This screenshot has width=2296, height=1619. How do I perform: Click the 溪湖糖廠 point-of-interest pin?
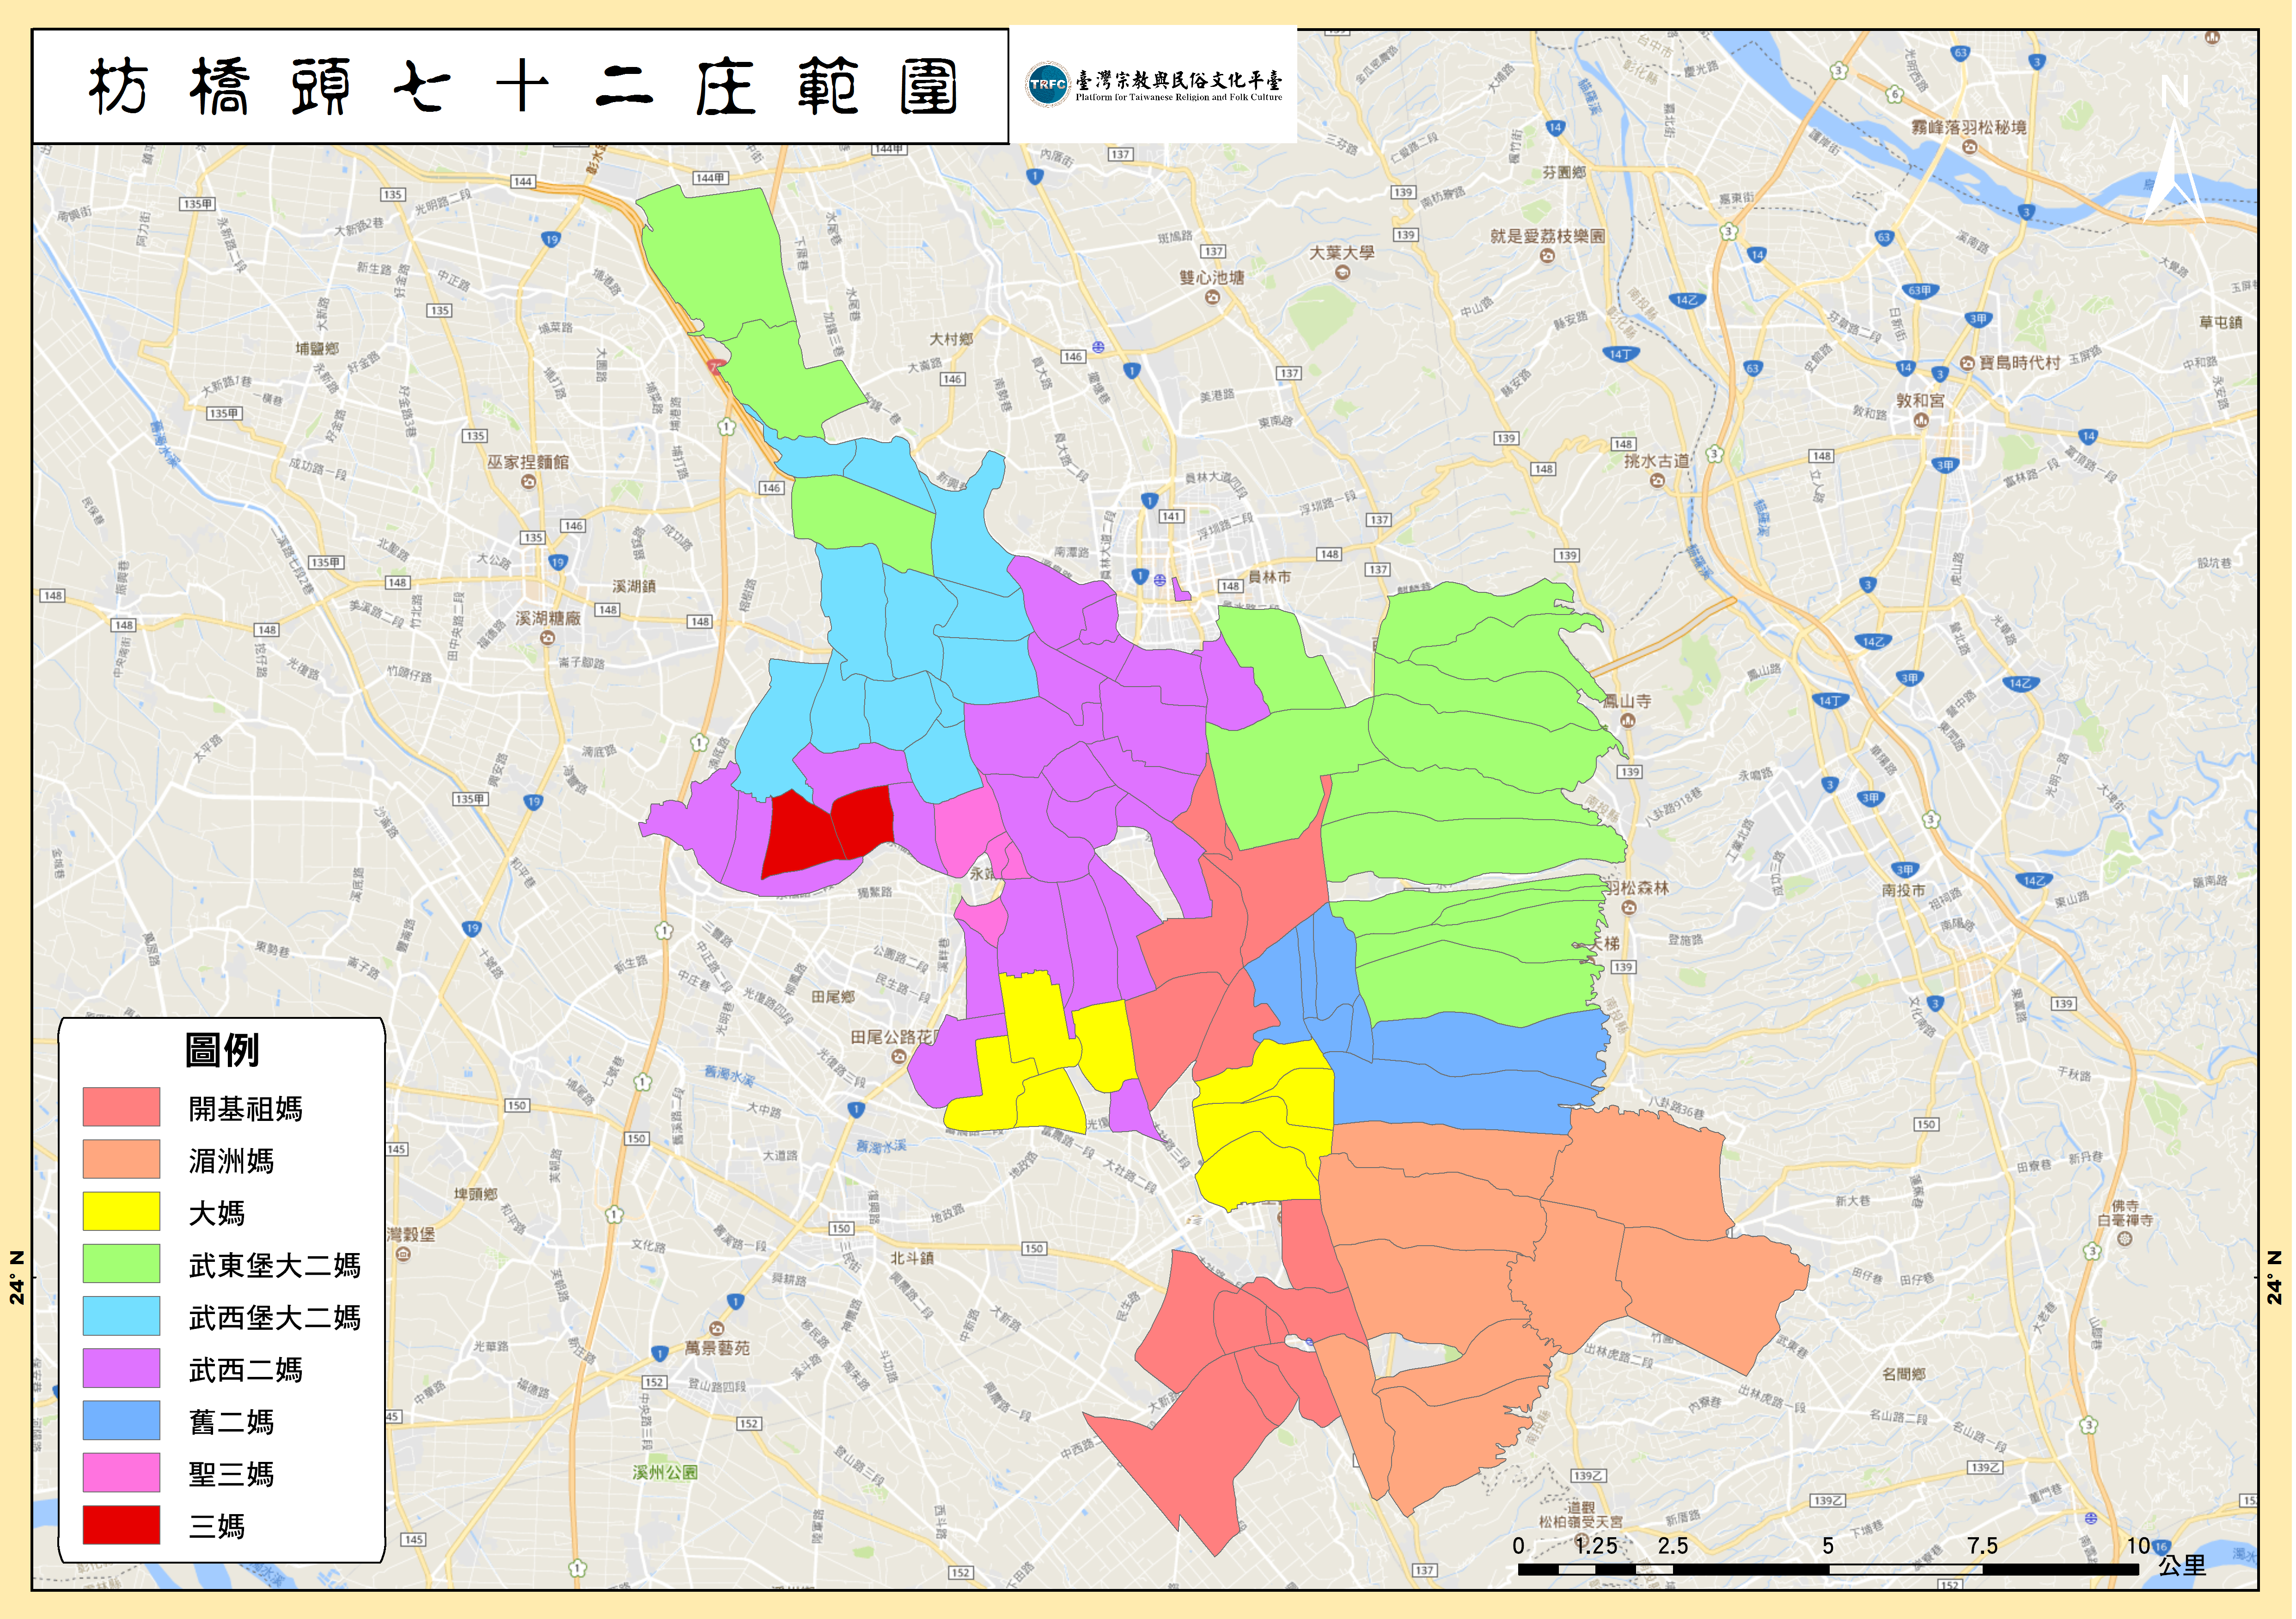point(547,638)
